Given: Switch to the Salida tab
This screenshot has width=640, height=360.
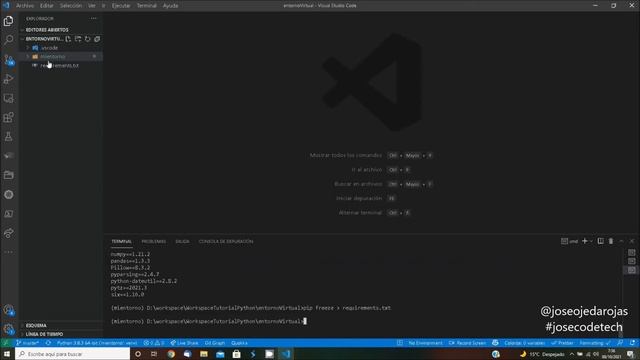Looking at the screenshot, I should (182, 242).
